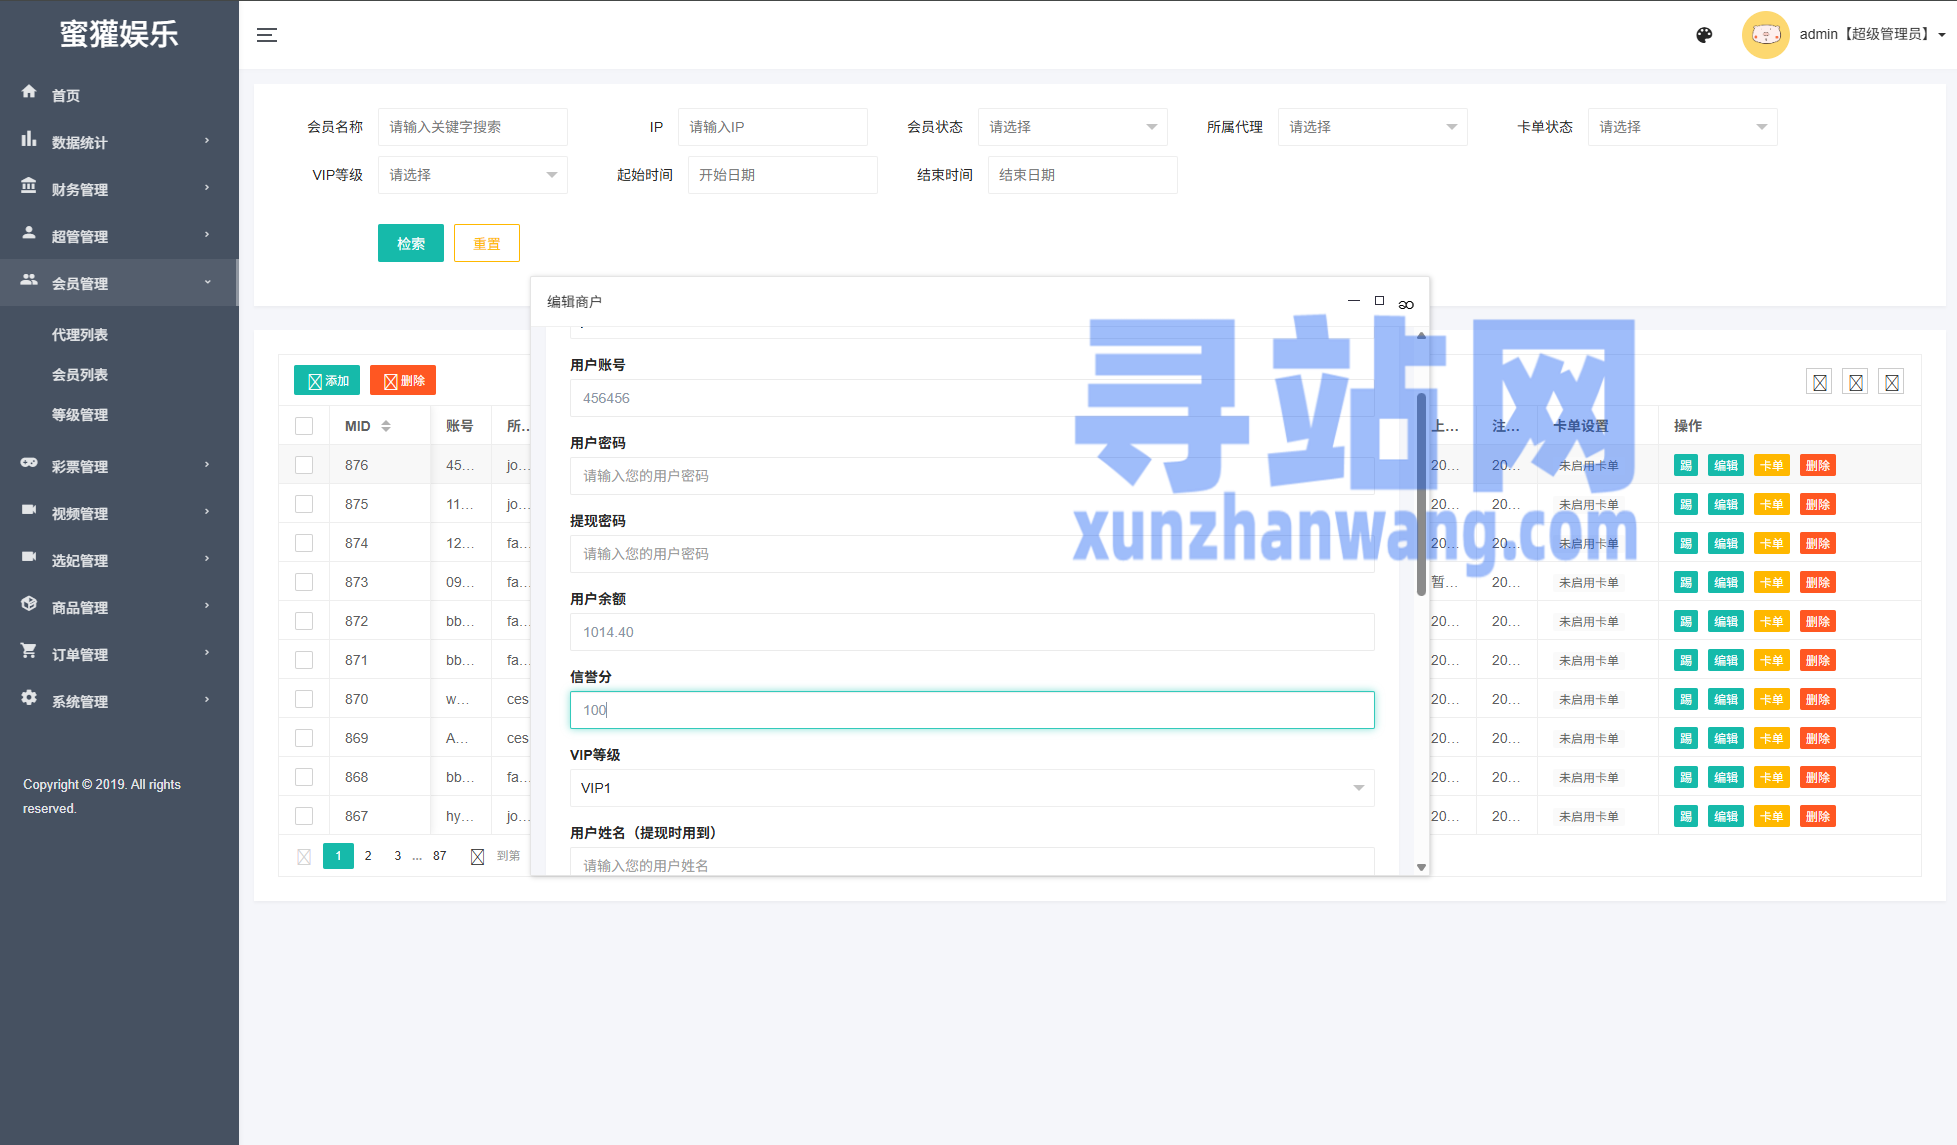Click the red 删除 button for row 876

click(x=1817, y=465)
